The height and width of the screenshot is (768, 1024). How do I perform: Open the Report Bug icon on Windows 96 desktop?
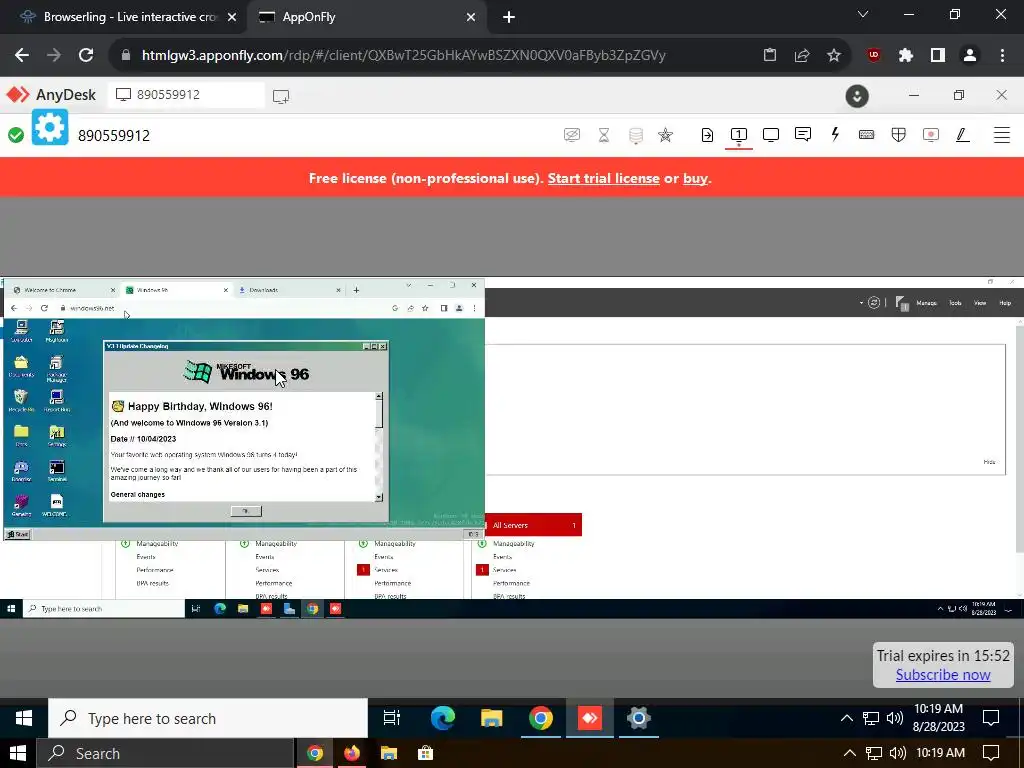point(57,401)
